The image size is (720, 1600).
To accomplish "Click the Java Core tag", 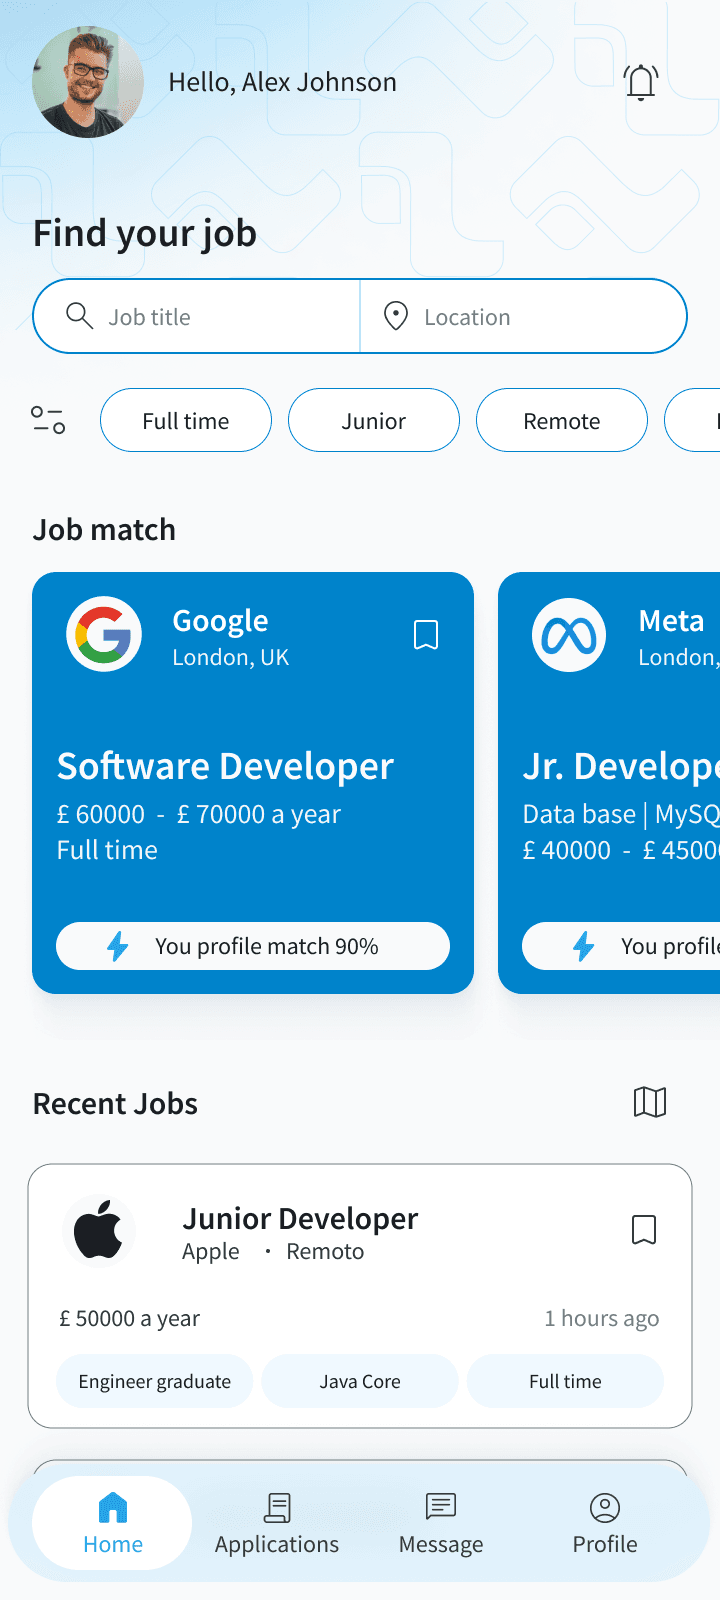I will click(x=359, y=1381).
